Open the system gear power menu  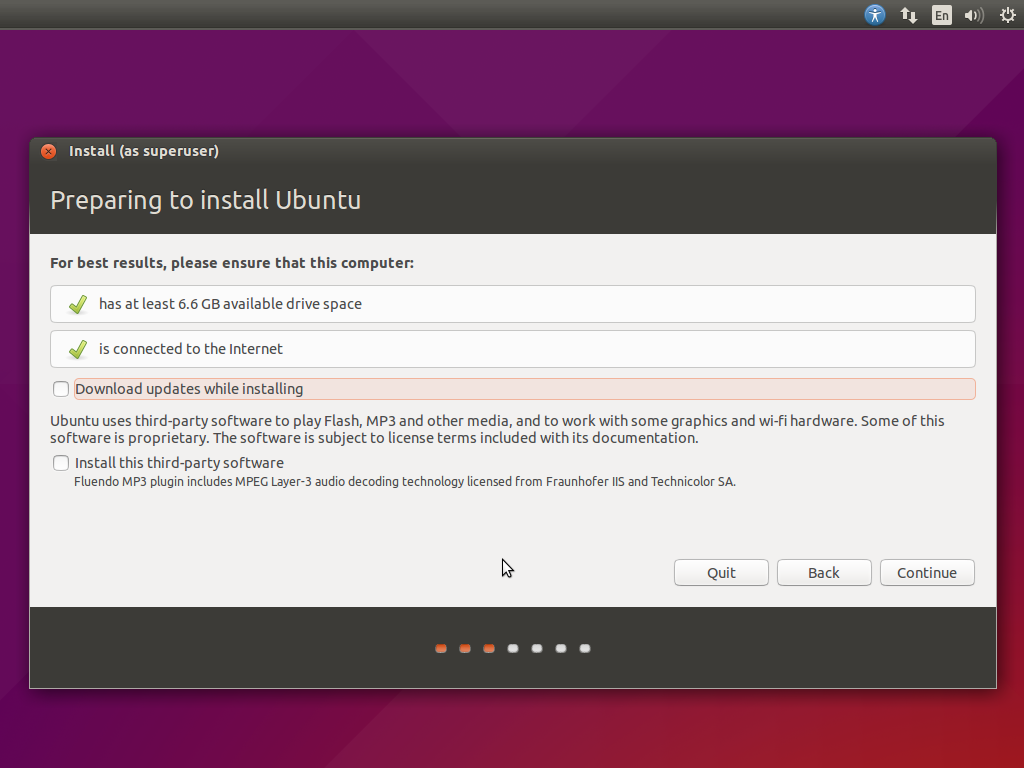coord(1007,15)
